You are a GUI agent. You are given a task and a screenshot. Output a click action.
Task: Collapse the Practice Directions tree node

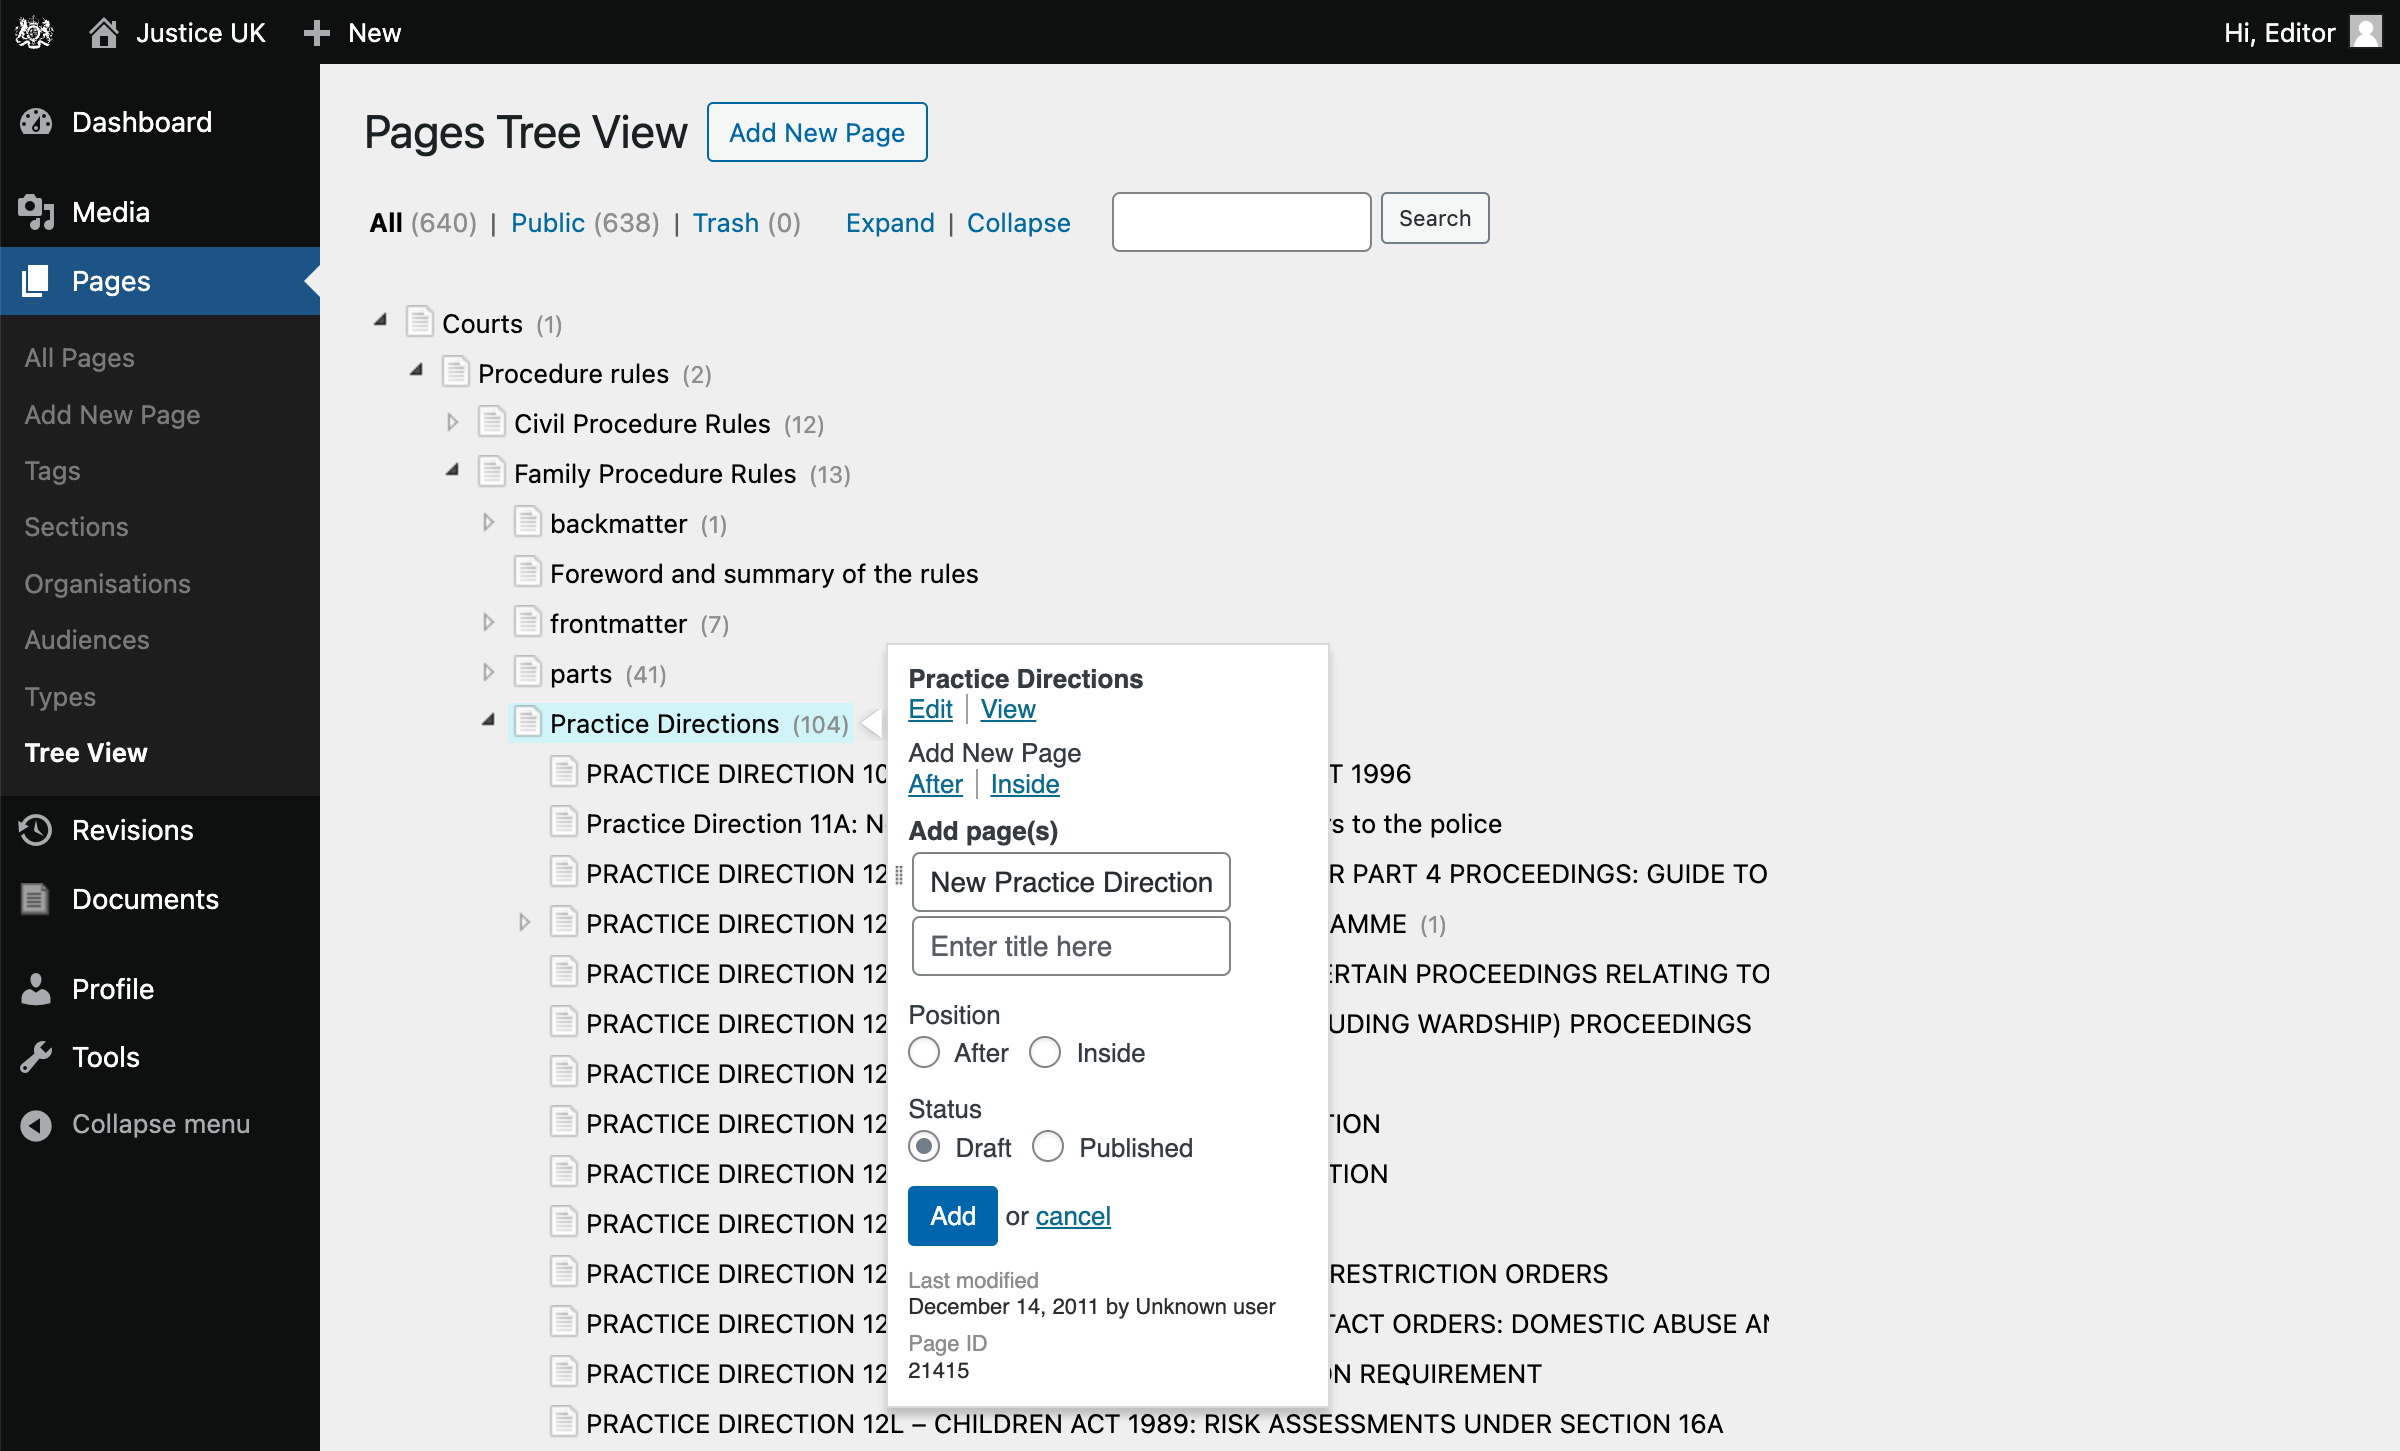coord(485,722)
